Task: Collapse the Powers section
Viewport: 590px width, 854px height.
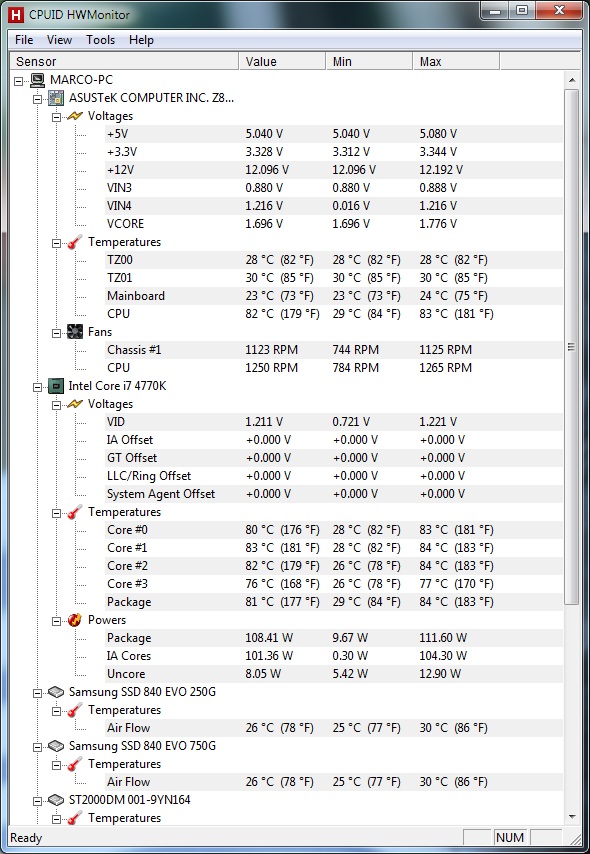Action: pyautogui.click(x=56, y=620)
